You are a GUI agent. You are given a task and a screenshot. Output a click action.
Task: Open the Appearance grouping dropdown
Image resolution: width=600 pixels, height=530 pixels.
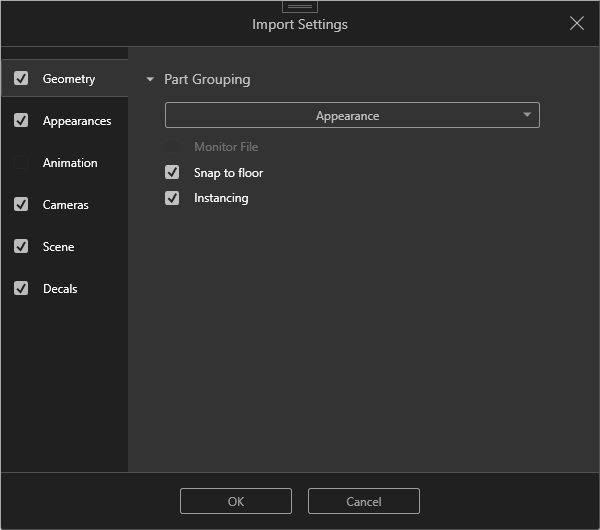point(352,116)
